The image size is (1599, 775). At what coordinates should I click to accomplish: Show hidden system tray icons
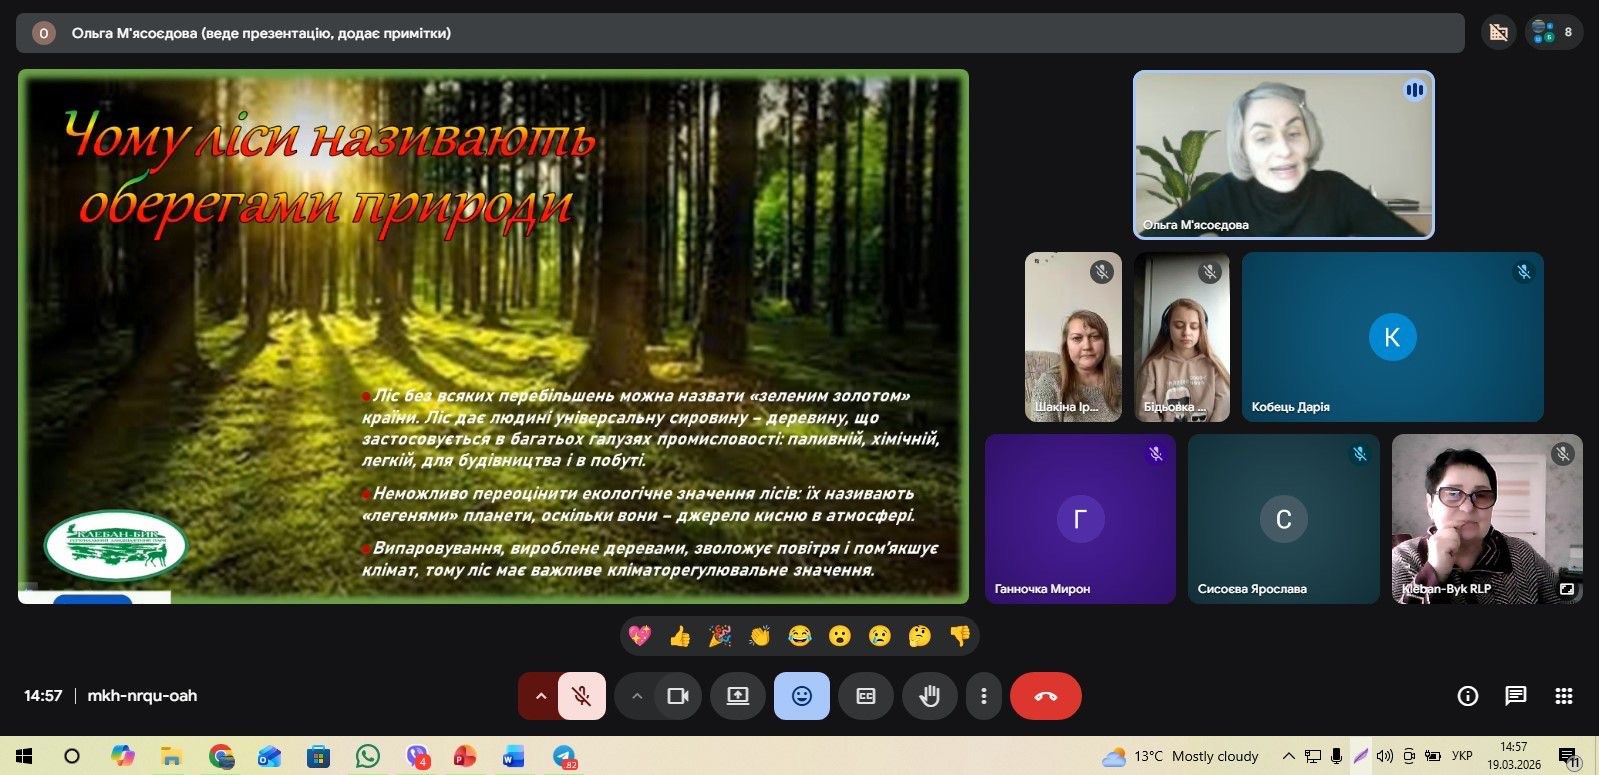1288,756
